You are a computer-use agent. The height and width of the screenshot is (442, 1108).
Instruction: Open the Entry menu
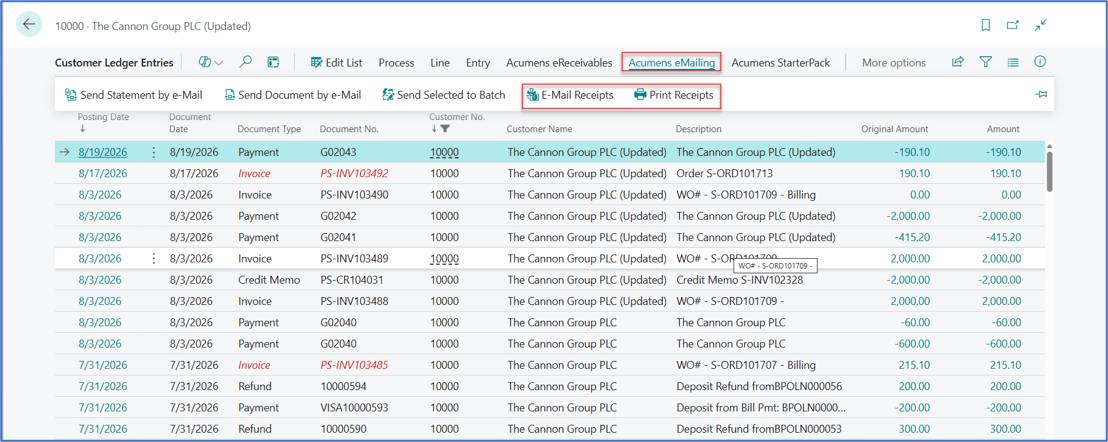click(x=478, y=63)
